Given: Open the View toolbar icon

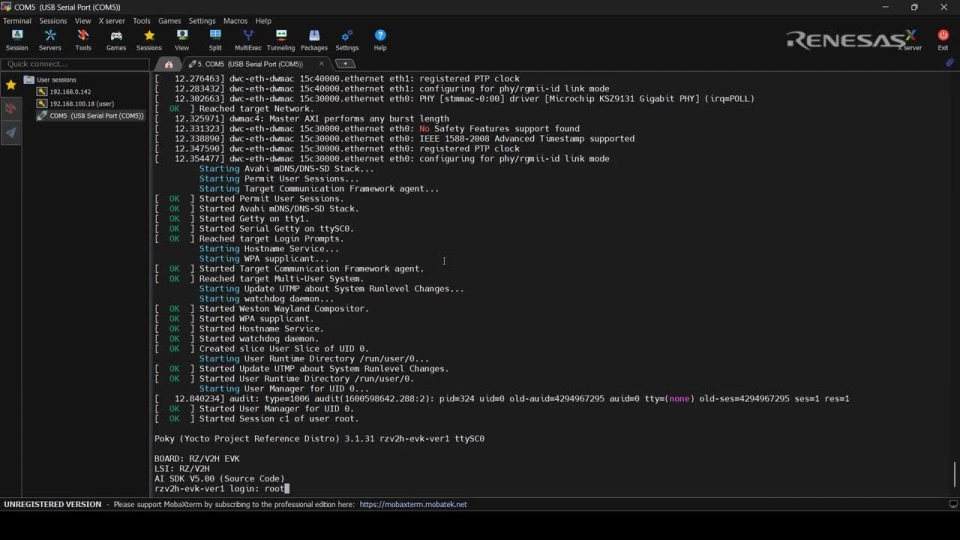Looking at the screenshot, I should [182, 40].
